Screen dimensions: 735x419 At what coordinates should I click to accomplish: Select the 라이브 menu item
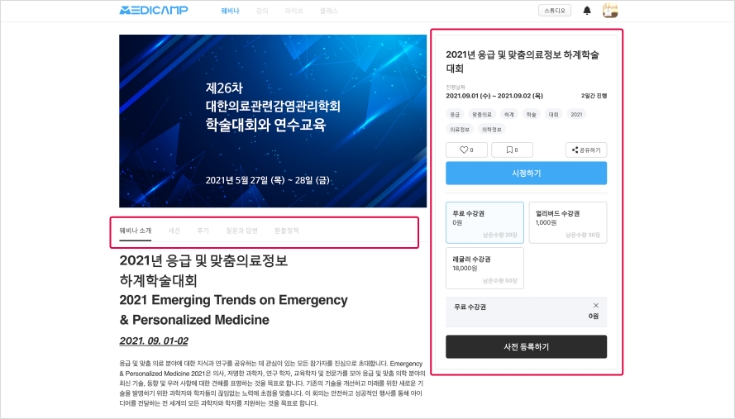coord(294,11)
